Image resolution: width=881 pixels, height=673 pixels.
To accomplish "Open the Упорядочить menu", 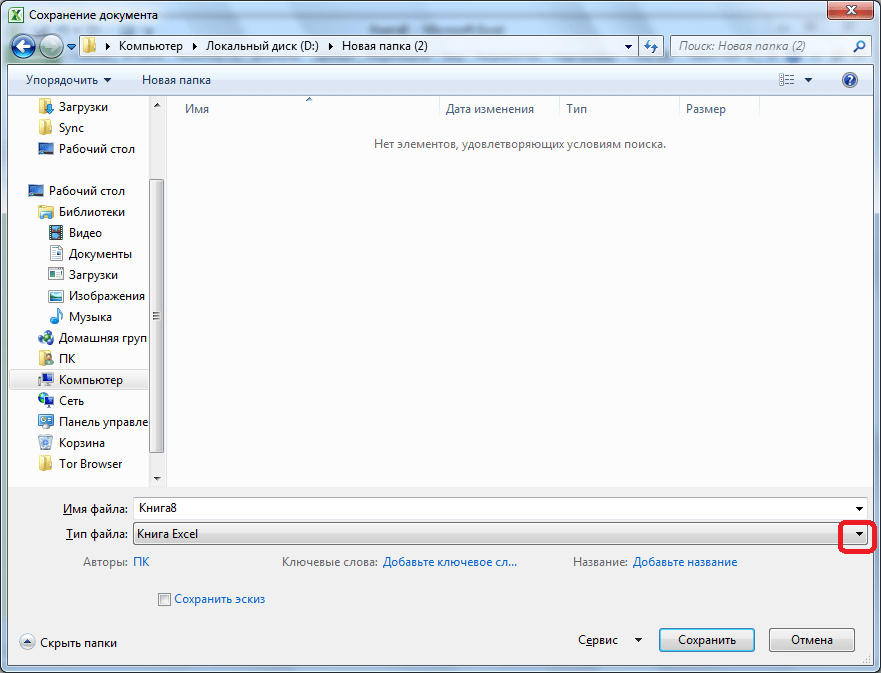I will (68, 80).
